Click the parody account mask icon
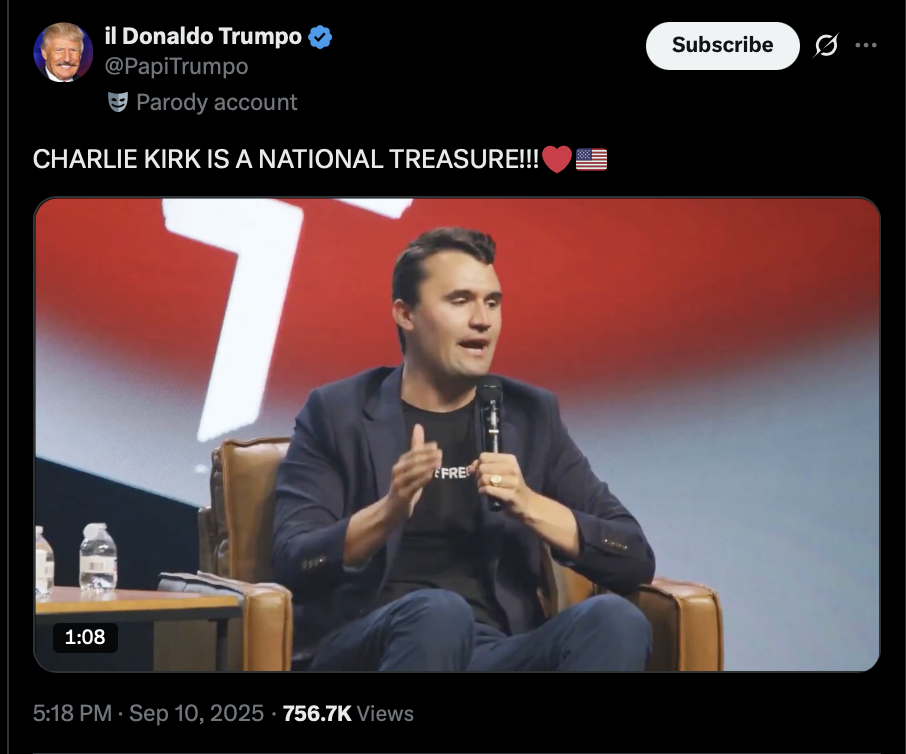The height and width of the screenshot is (754, 906). [x=118, y=102]
